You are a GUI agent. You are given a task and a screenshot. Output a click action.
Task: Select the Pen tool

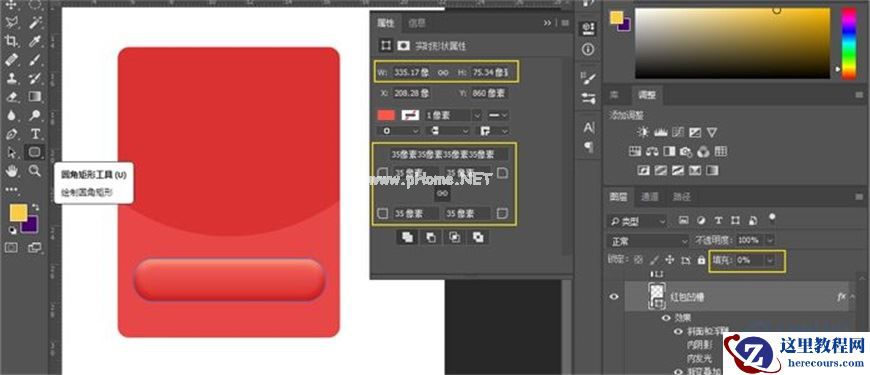pos(11,134)
